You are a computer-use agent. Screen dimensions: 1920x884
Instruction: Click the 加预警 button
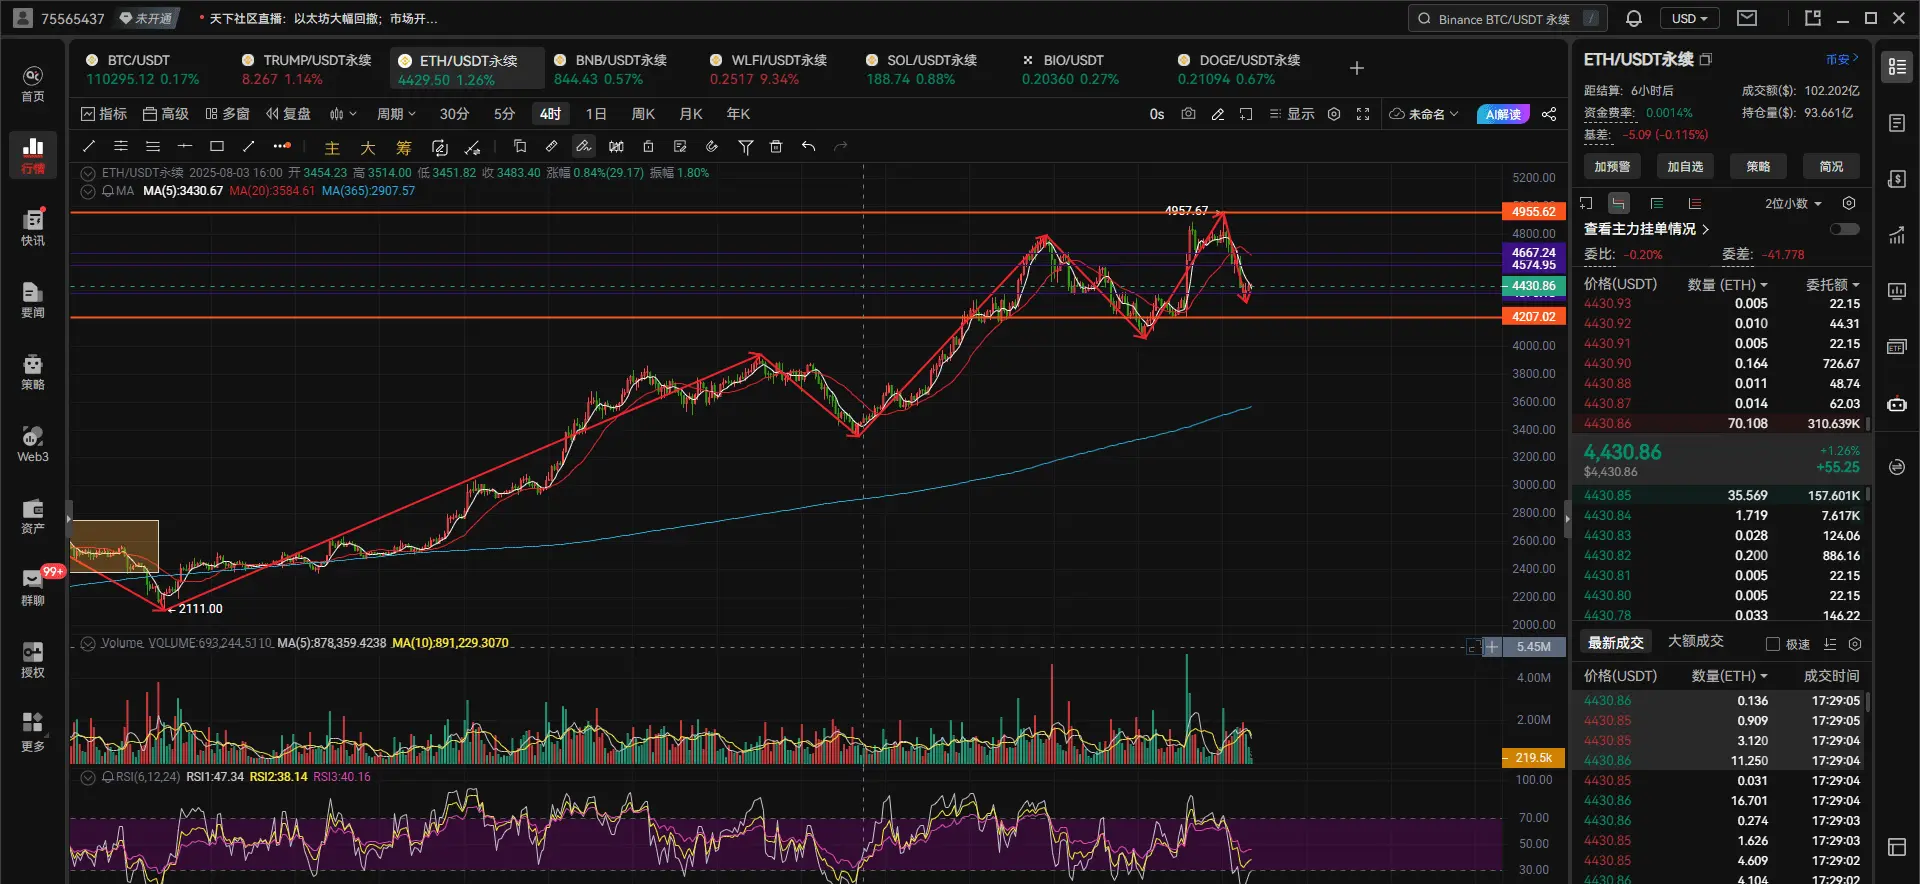(x=1612, y=166)
